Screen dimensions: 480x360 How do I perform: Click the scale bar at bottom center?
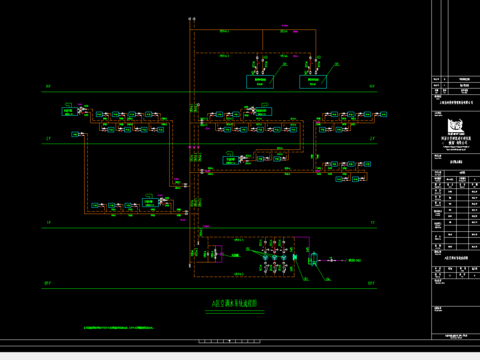pos(229,341)
